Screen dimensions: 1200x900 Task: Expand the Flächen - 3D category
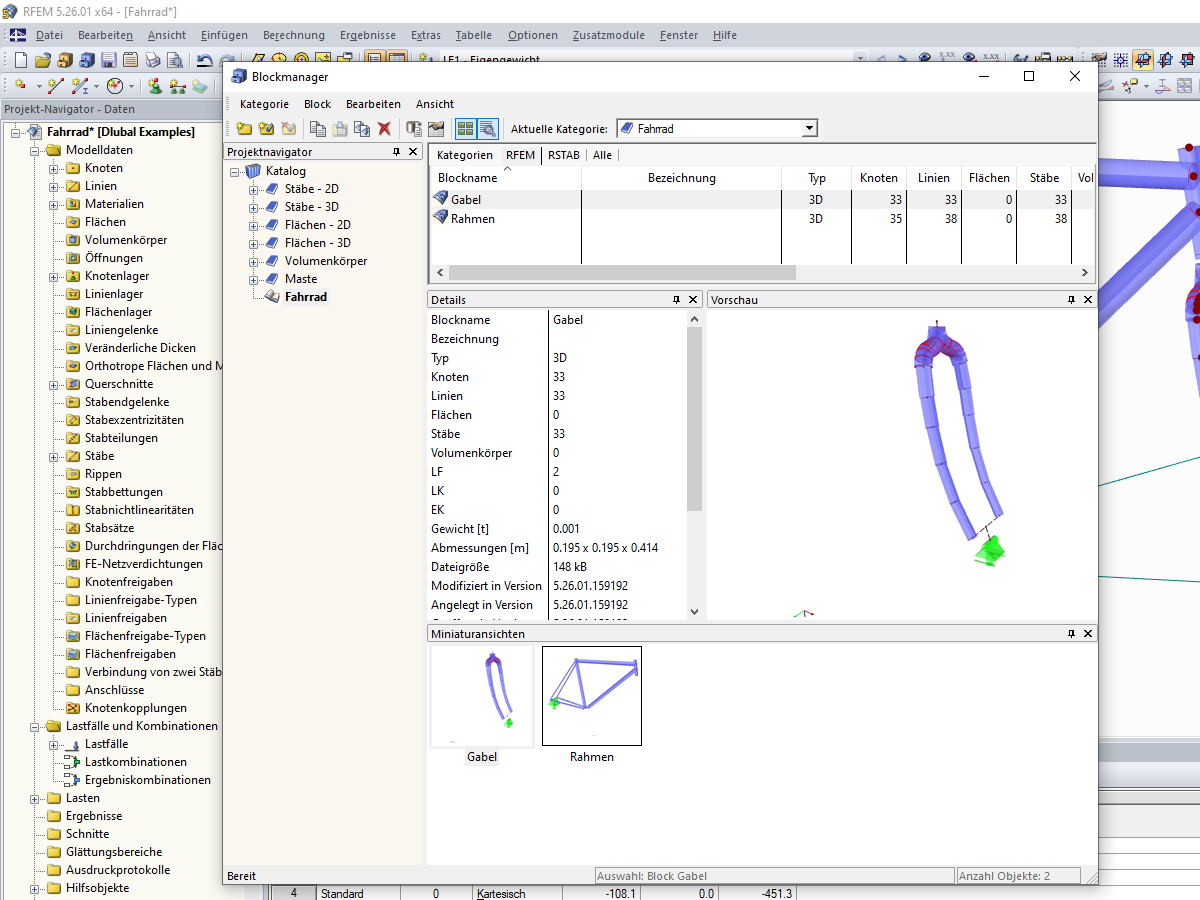(254, 243)
